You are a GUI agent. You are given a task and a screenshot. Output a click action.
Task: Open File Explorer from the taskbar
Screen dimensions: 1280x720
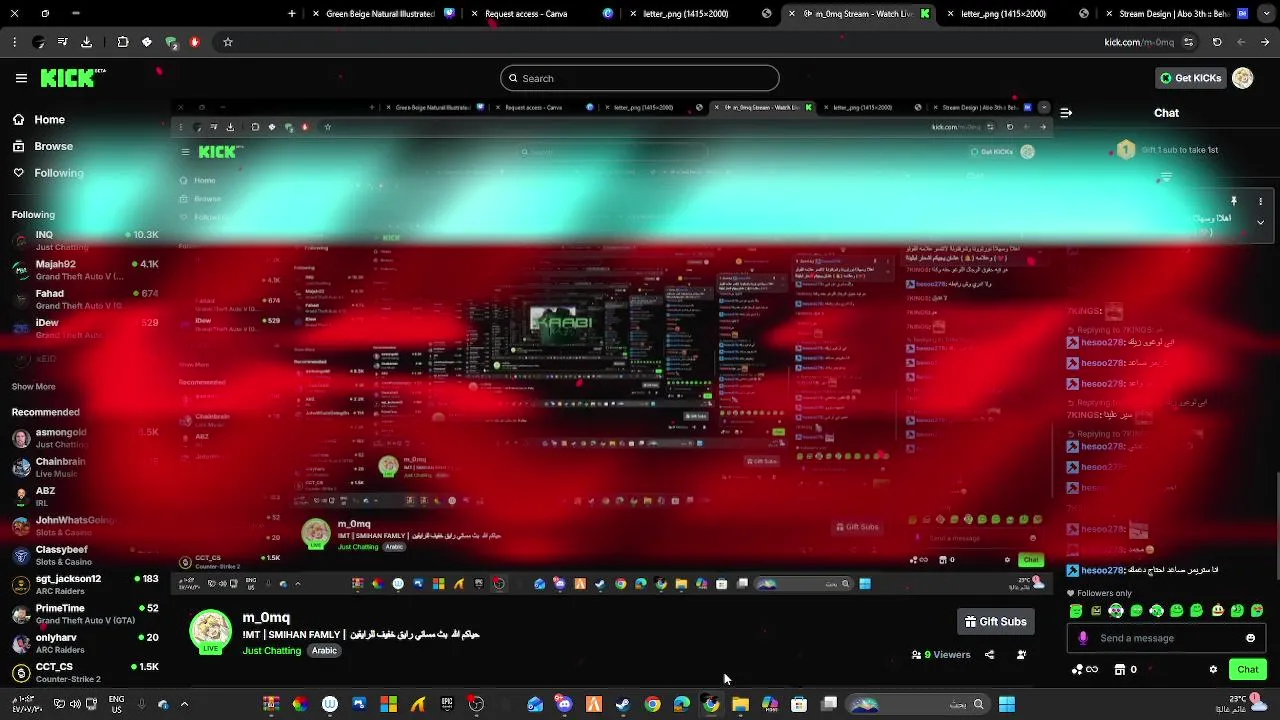coord(740,704)
